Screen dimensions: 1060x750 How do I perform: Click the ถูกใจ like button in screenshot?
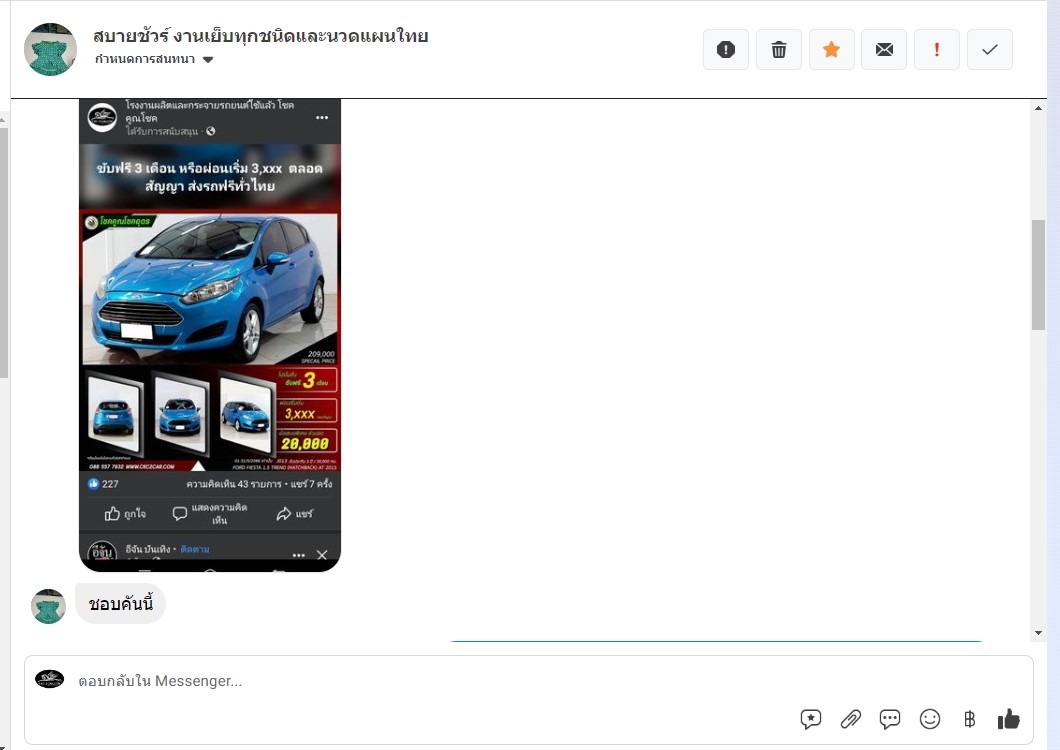pyautogui.click(x=125, y=514)
